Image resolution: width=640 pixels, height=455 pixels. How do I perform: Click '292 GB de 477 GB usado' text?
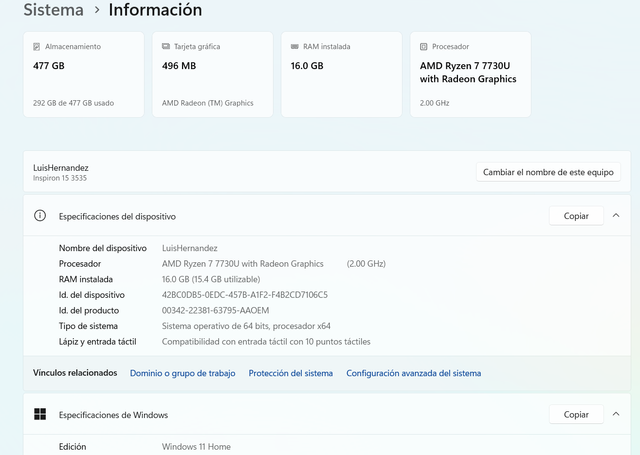coord(73,103)
